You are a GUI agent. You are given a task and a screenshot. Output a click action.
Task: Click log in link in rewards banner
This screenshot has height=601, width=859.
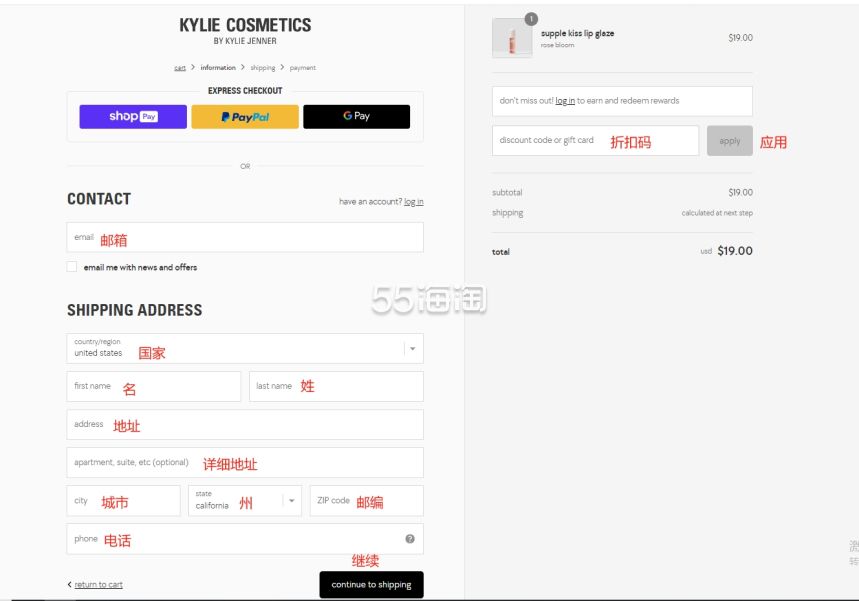(x=565, y=101)
